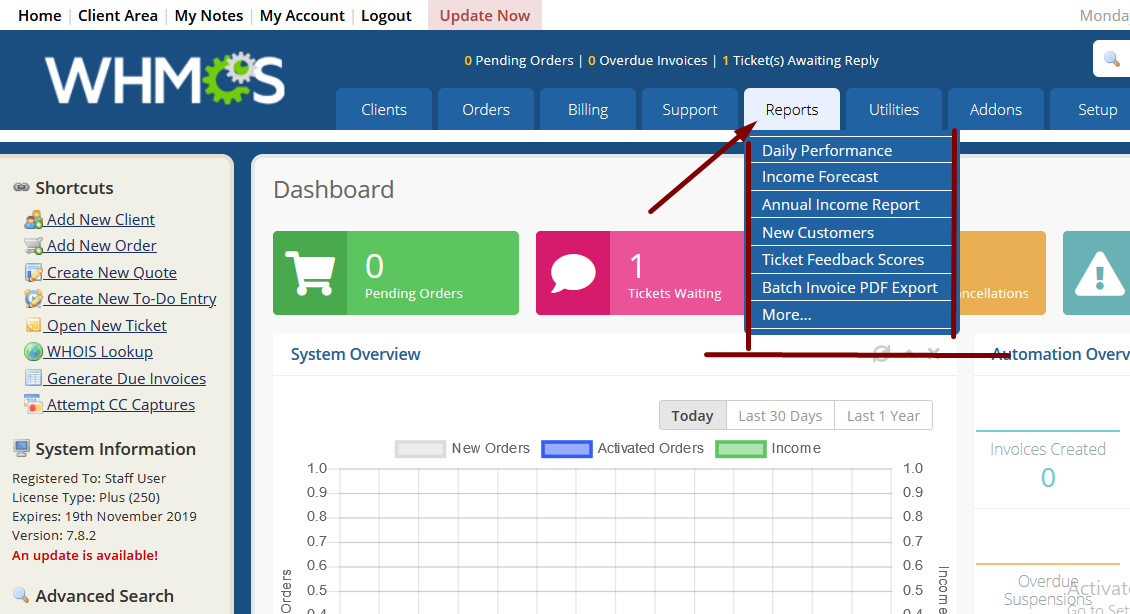Open the Orders tab
Screen dimensions: 1130x614
(486, 110)
